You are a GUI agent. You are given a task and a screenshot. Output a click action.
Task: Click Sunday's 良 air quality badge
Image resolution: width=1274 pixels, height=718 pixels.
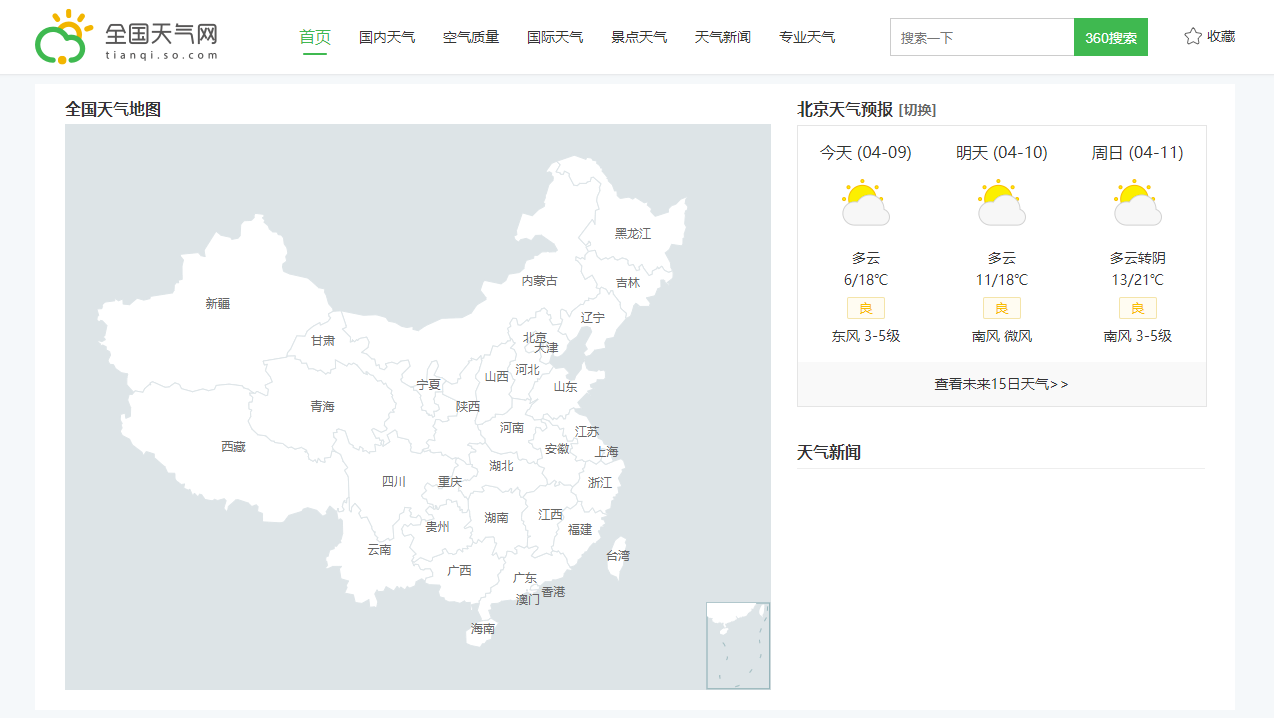tap(1137, 308)
